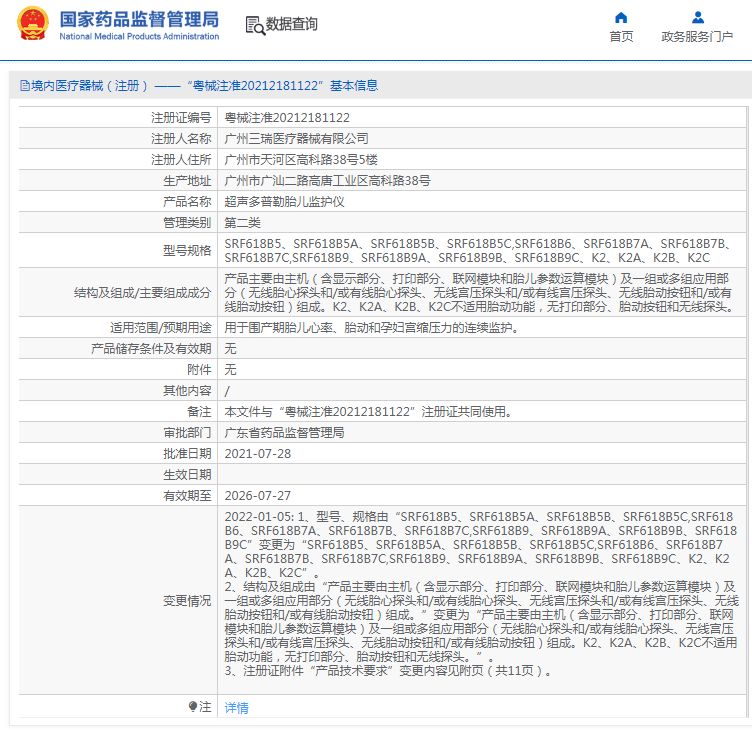The image size is (752, 737).
Task: Click the 其他内容 slash value
Action: pyautogui.click(x=227, y=391)
